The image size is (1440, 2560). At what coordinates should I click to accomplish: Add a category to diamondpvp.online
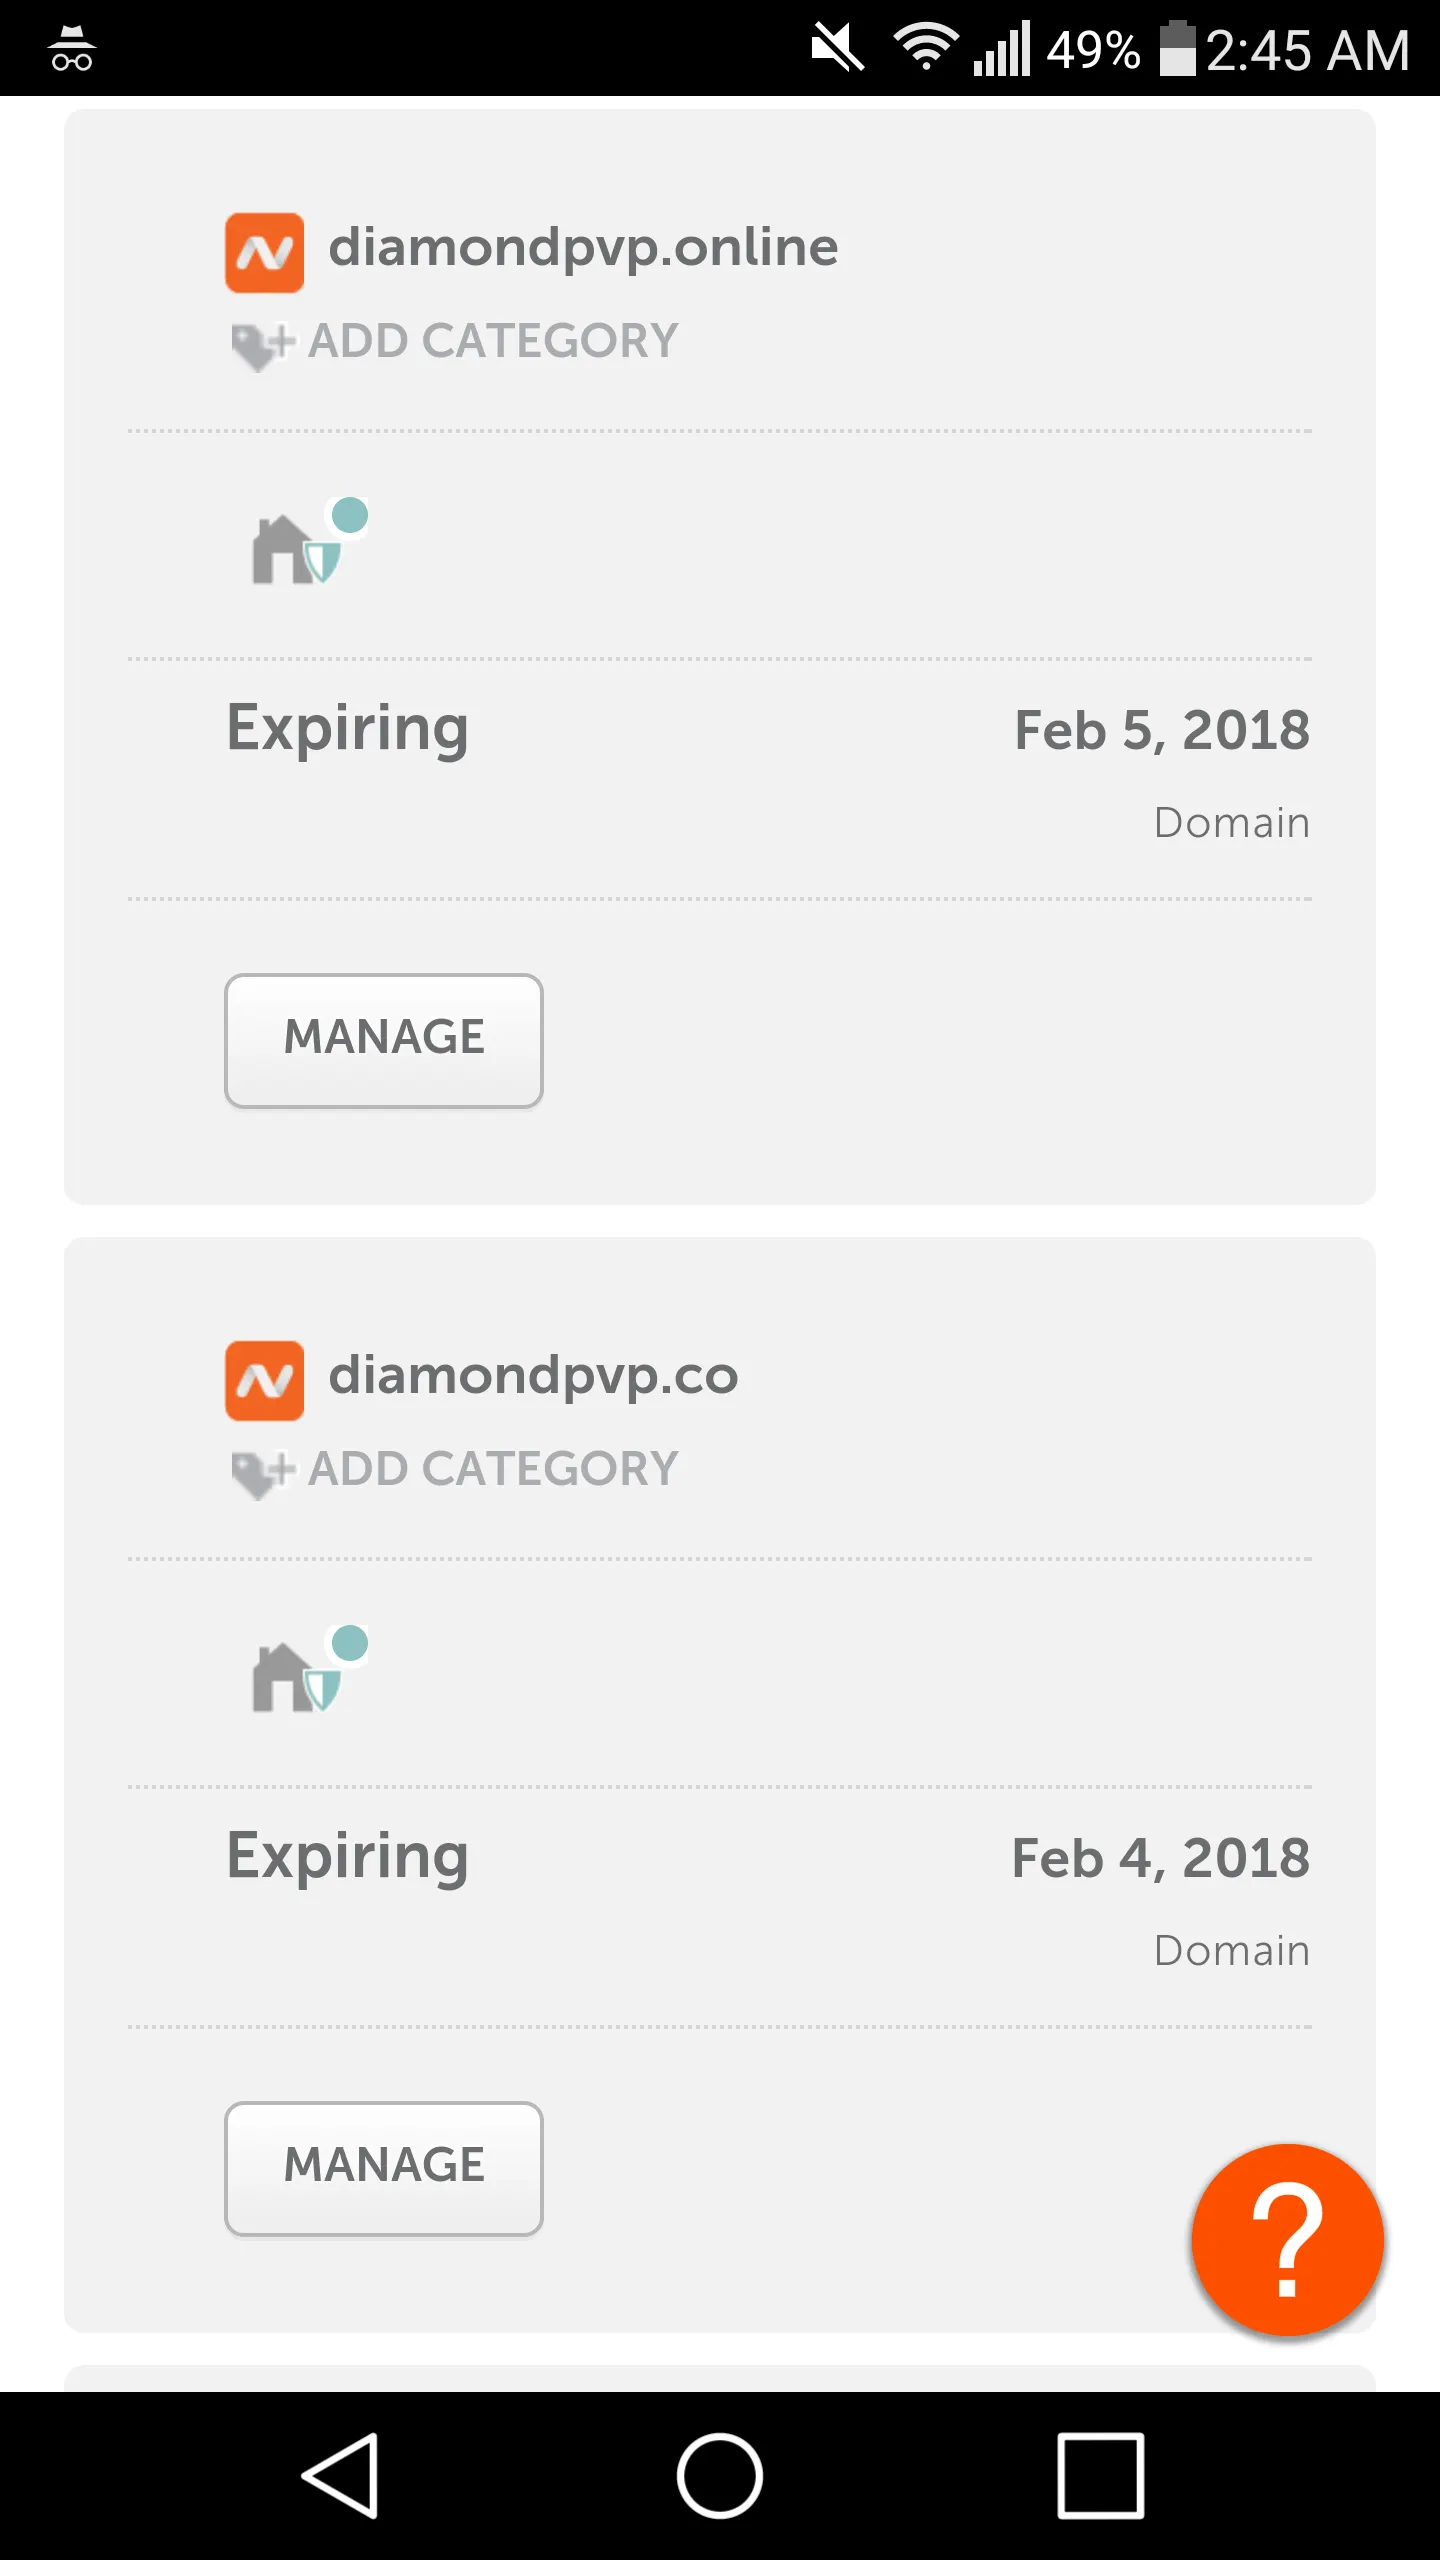click(492, 341)
